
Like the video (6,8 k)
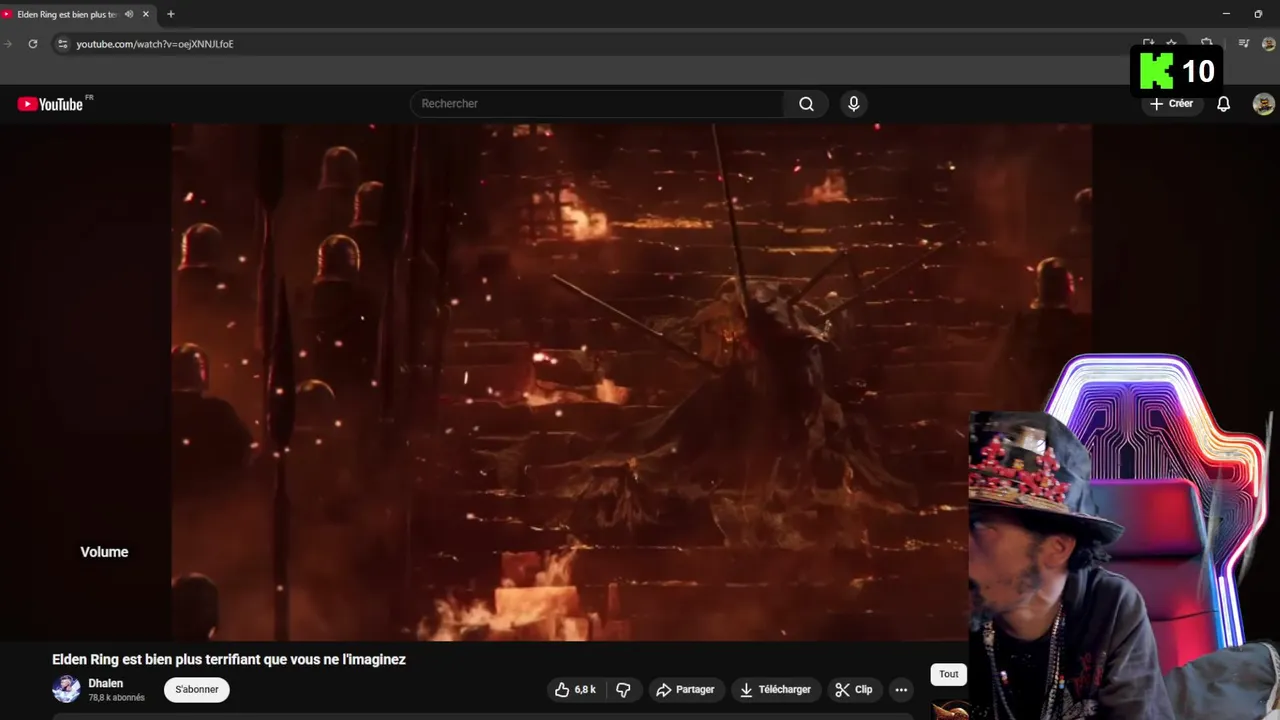(x=575, y=690)
